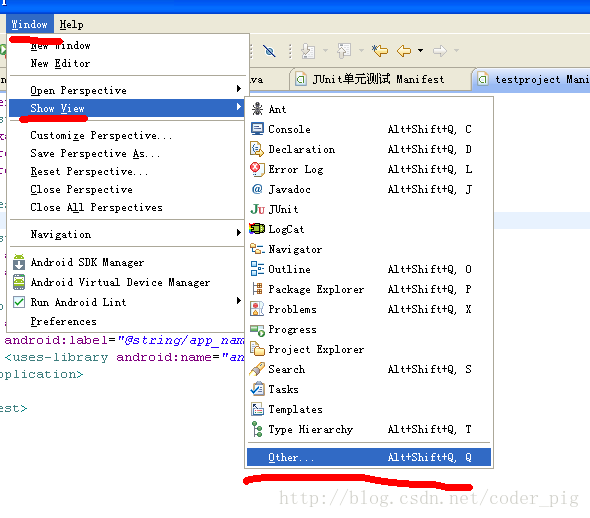Choose Customize Perspective...
The height and width of the screenshot is (518, 590).
(x=127, y=135)
